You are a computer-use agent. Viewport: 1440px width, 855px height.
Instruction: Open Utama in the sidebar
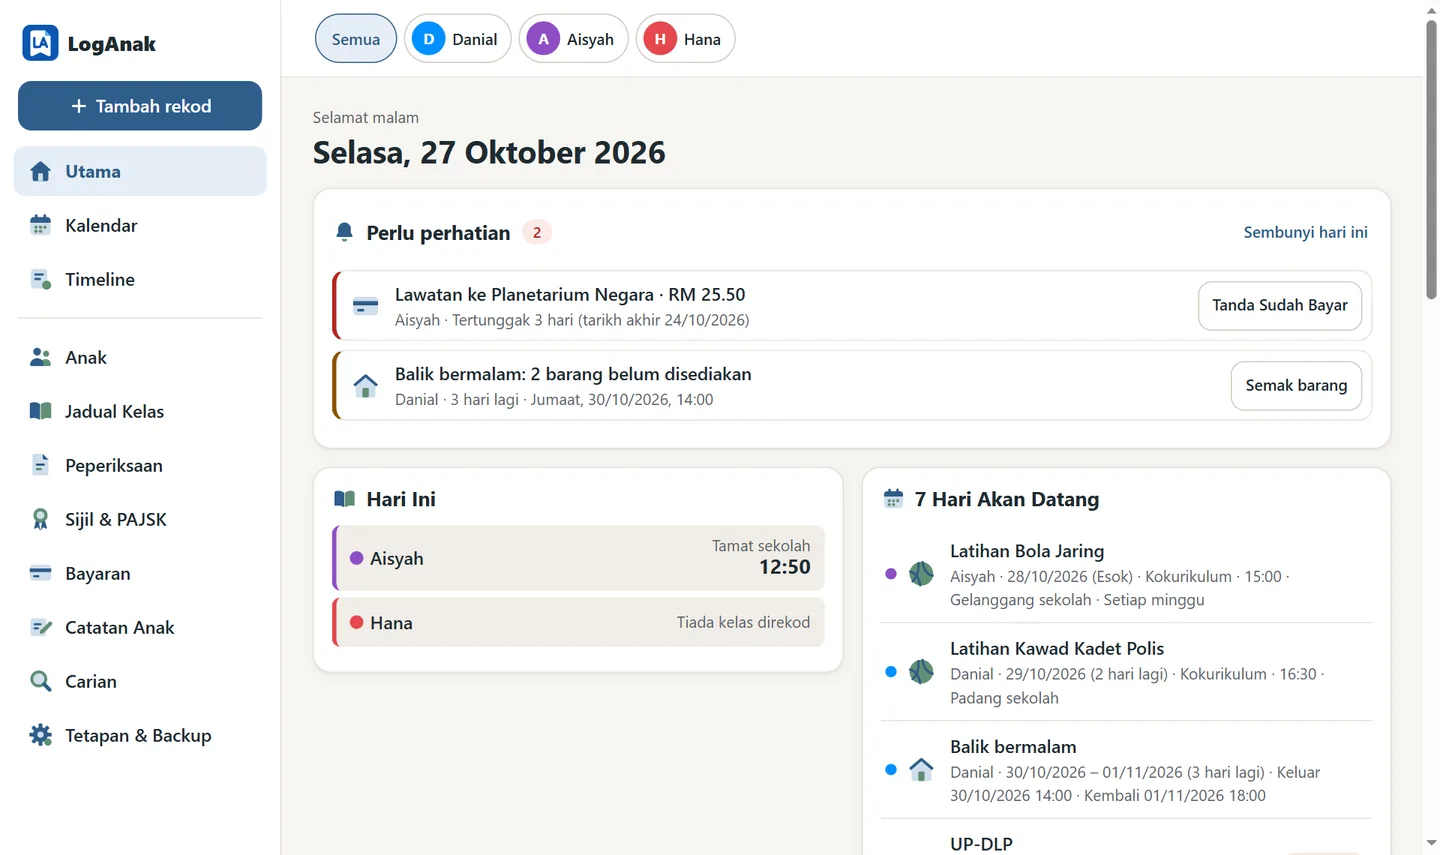point(140,171)
